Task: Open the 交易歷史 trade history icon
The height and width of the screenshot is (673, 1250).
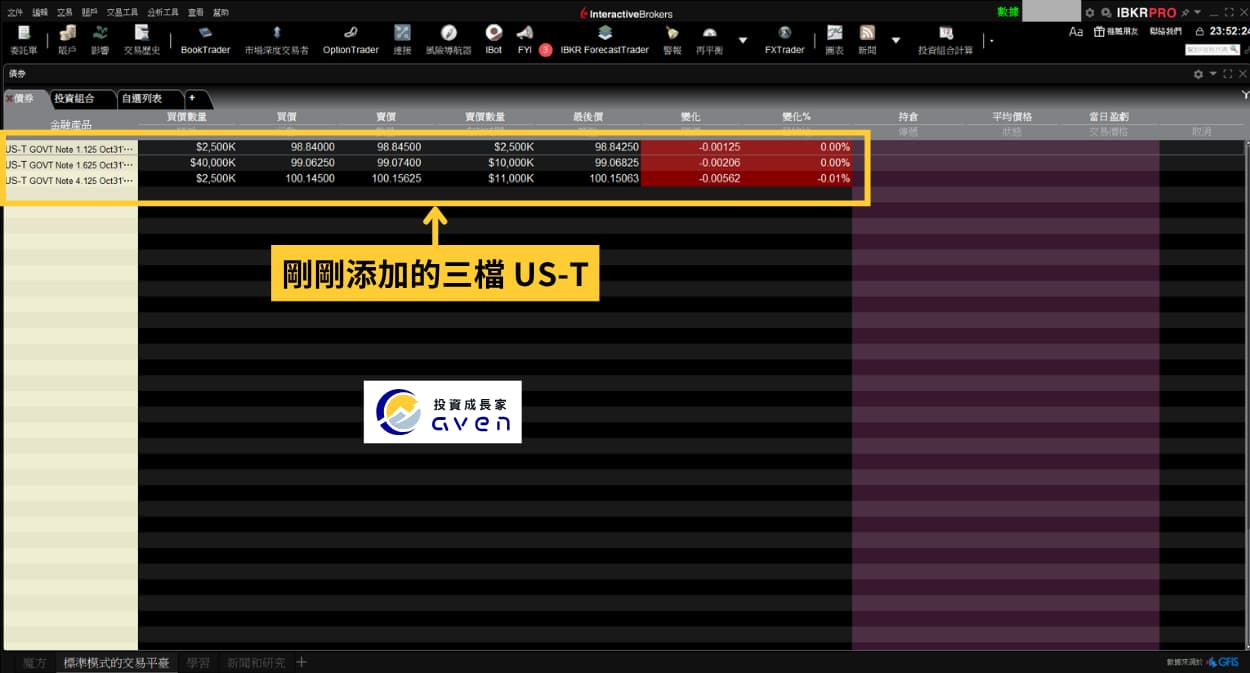Action: click(x=142, y=39)
